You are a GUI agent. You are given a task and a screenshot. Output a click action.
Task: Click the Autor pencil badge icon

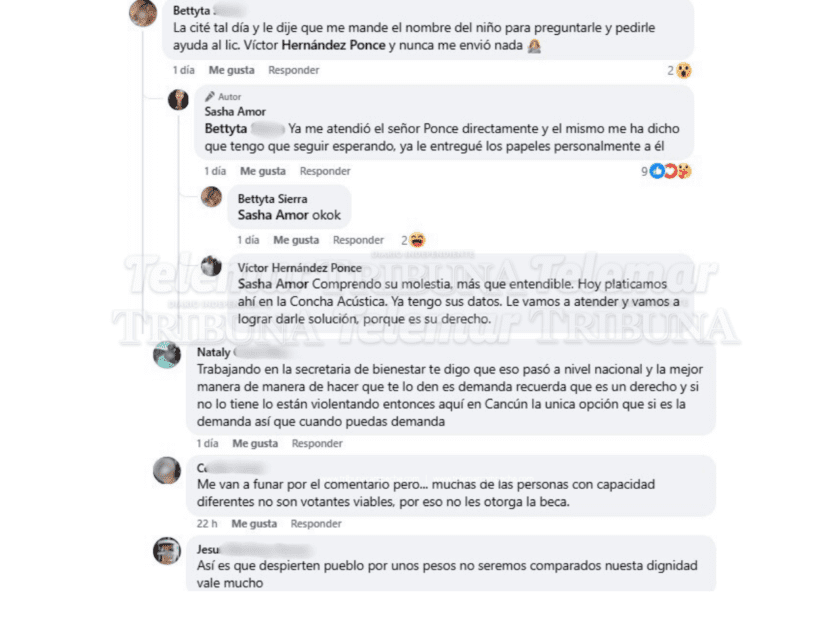pos(210,97)
